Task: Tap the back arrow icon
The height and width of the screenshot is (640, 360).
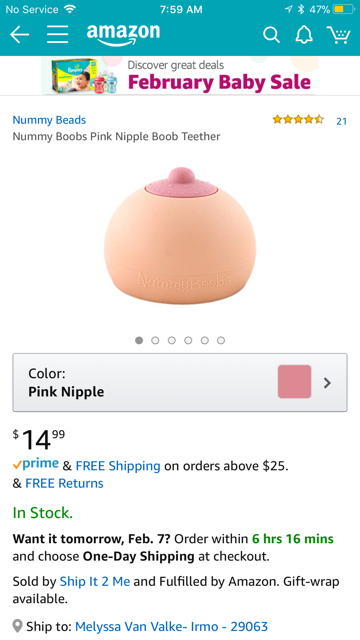Action: (20, 35)
